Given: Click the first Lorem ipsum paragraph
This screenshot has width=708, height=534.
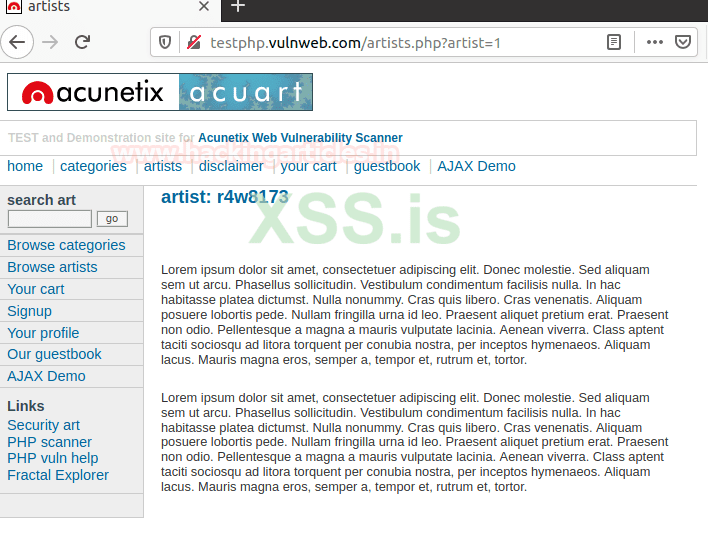Looking at the screenshot, I should [x=415, y=315].
